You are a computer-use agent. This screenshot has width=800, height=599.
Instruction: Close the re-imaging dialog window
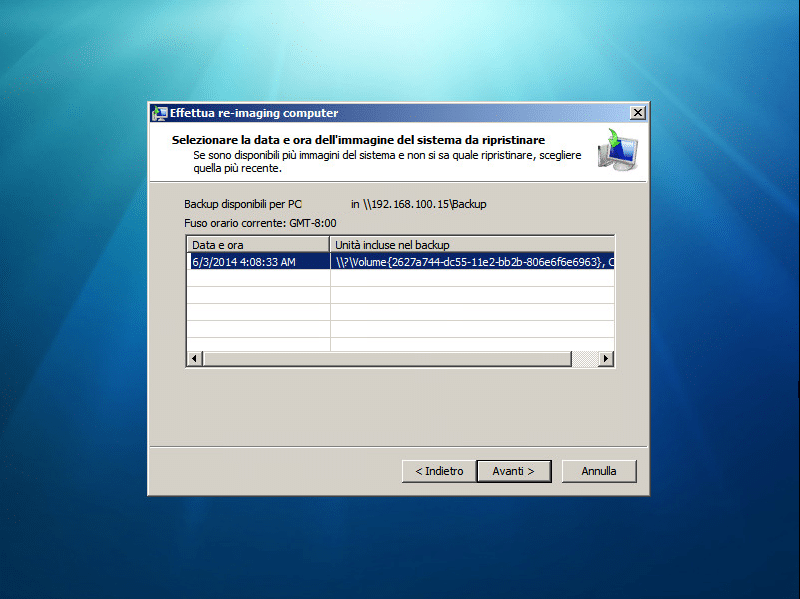click(x=638, y=113)
